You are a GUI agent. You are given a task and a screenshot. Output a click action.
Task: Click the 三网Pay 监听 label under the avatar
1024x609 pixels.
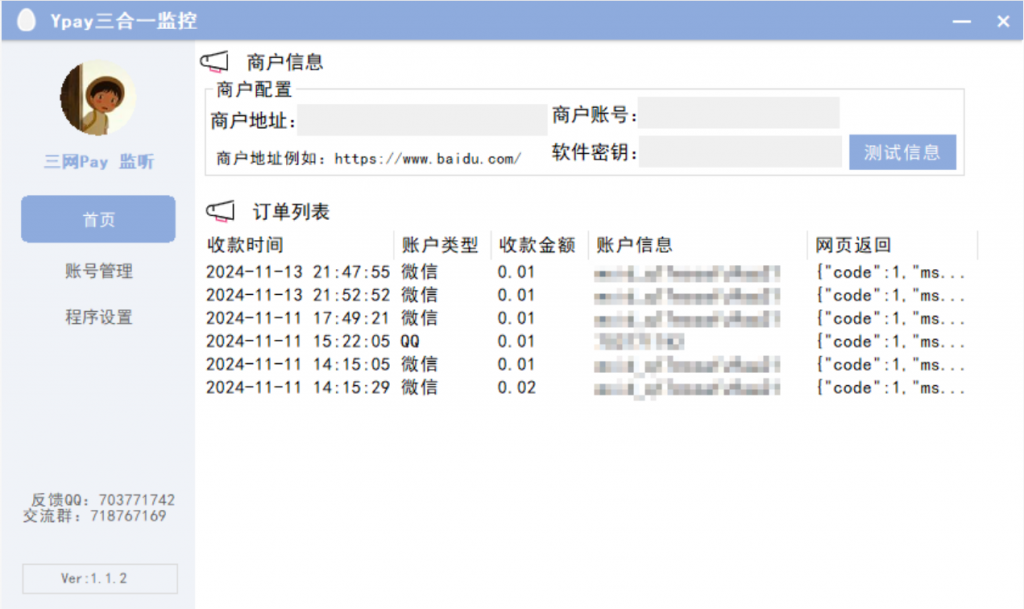click(98, 162)
